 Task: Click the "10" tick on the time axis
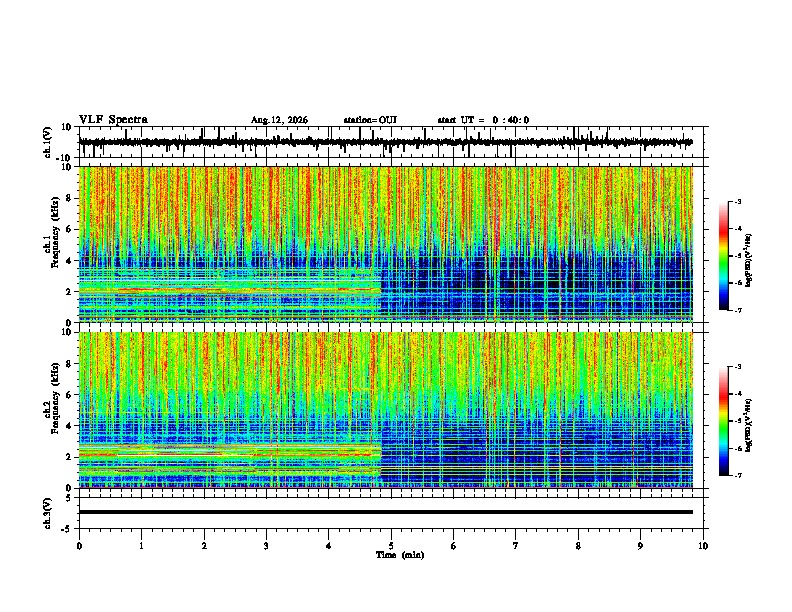coord(703,546)
